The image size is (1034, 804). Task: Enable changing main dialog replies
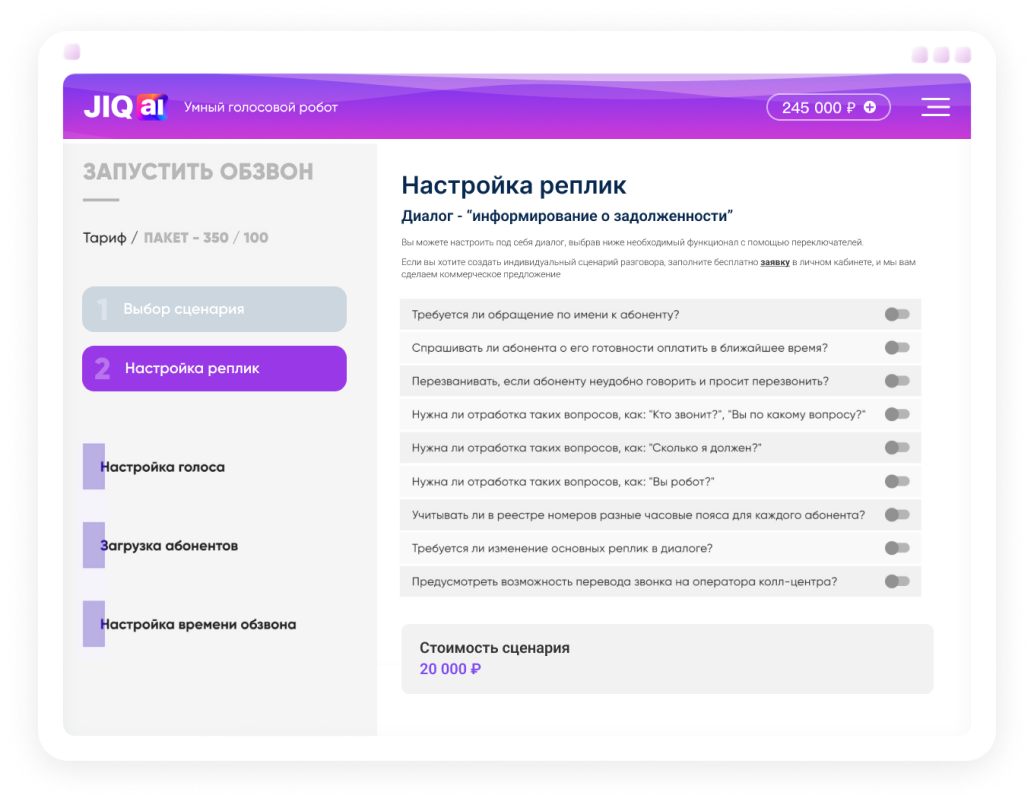[x=897, y=548]
